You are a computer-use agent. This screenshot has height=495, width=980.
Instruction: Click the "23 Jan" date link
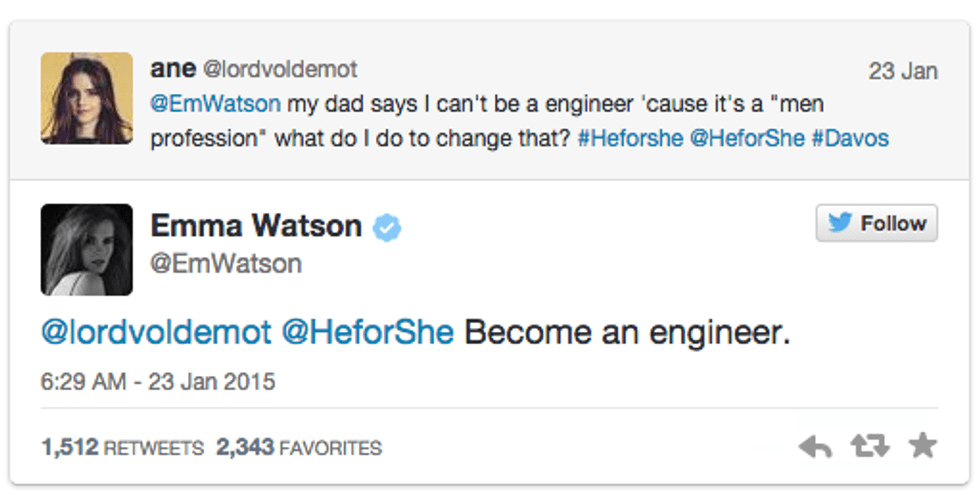pos(903,71)
